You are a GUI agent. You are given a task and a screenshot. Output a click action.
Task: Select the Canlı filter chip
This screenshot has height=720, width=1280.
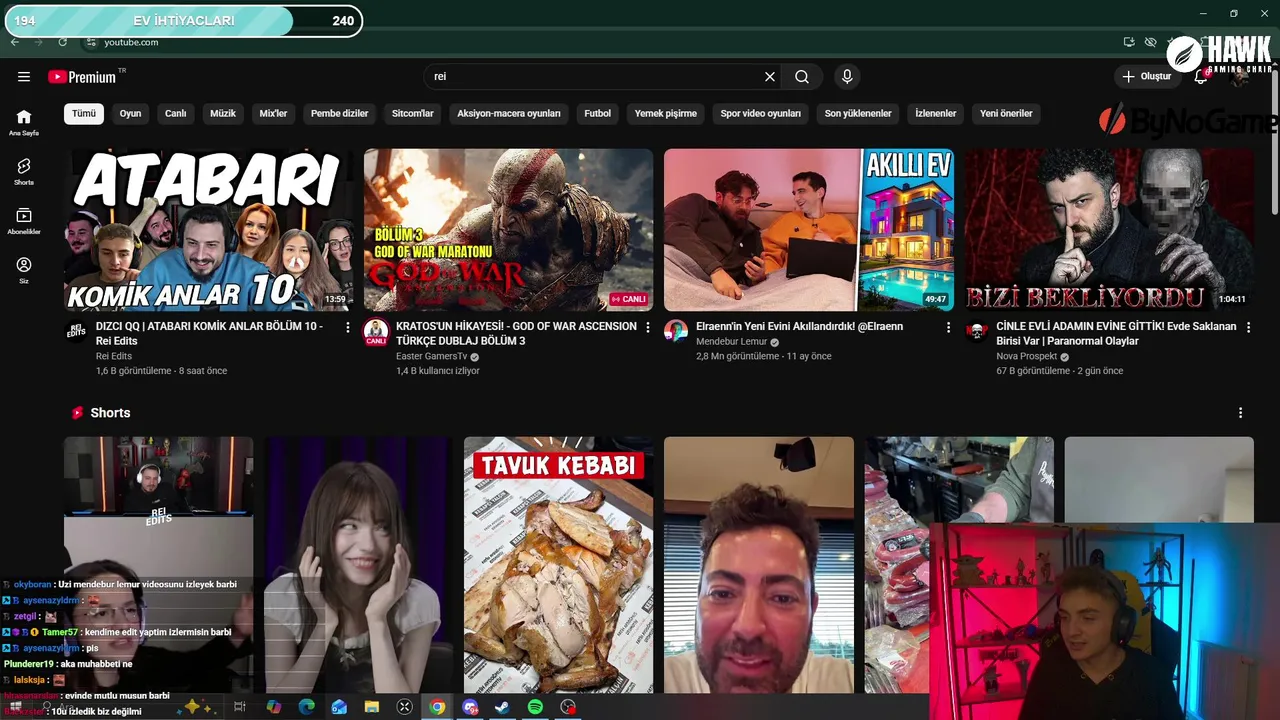pos(176,113)
